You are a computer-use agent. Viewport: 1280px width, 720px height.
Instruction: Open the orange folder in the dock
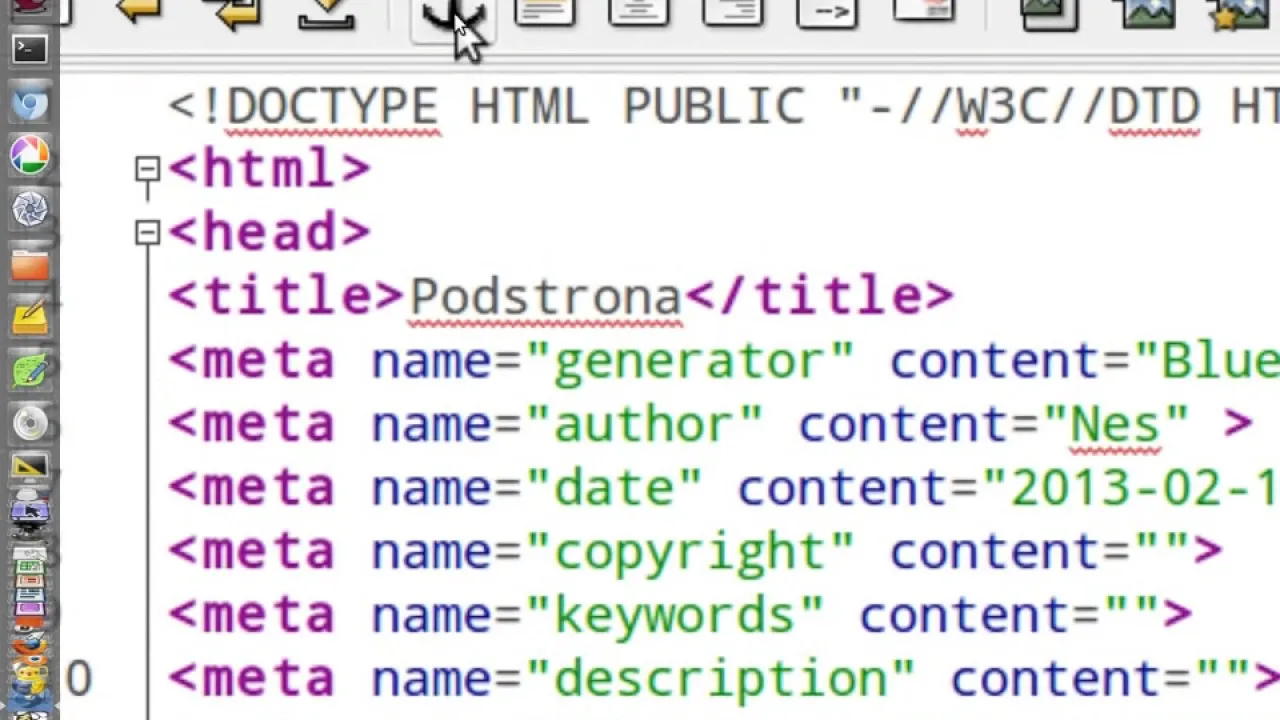(x=29, y=264)
